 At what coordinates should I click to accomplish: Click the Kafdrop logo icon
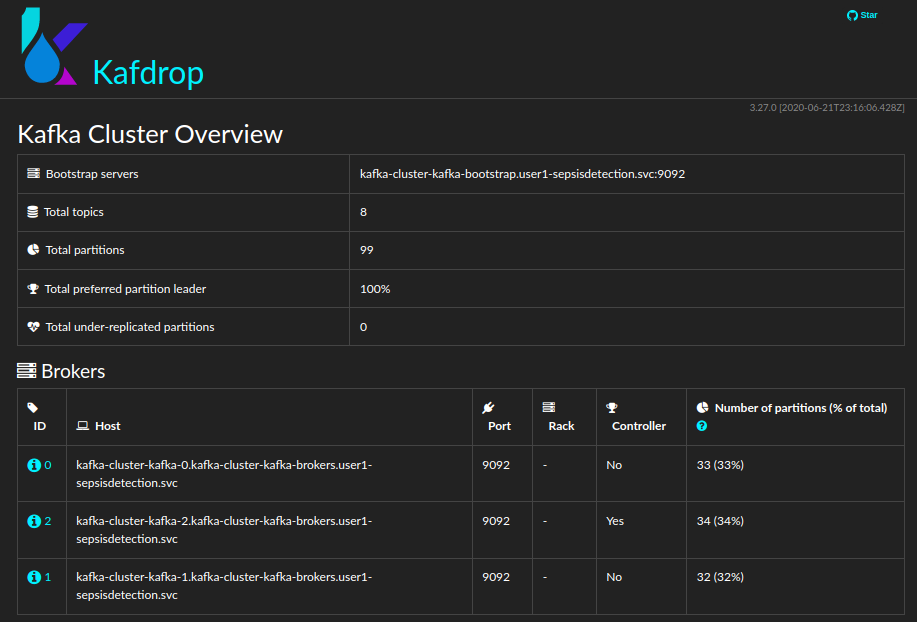54,46
